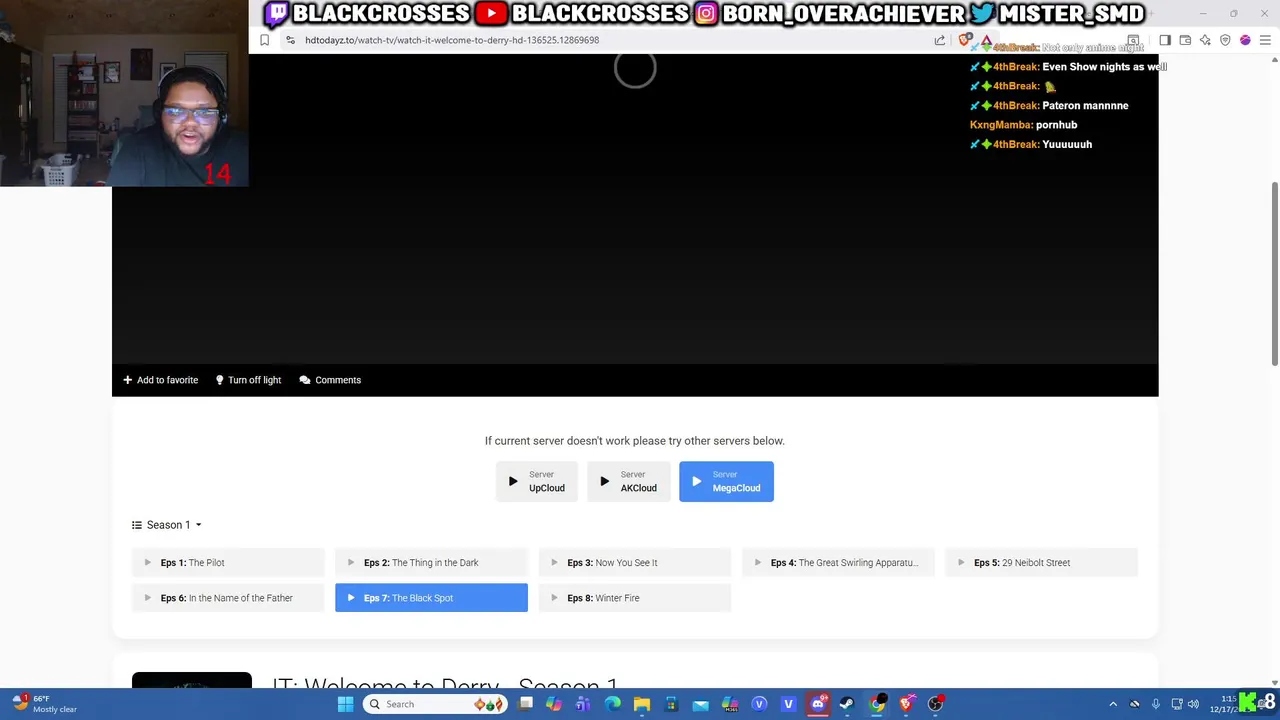The height and width of the screenshot is (720, 1280).
Task: Open the Mail app on the taskbar
Action: [700, 704]
